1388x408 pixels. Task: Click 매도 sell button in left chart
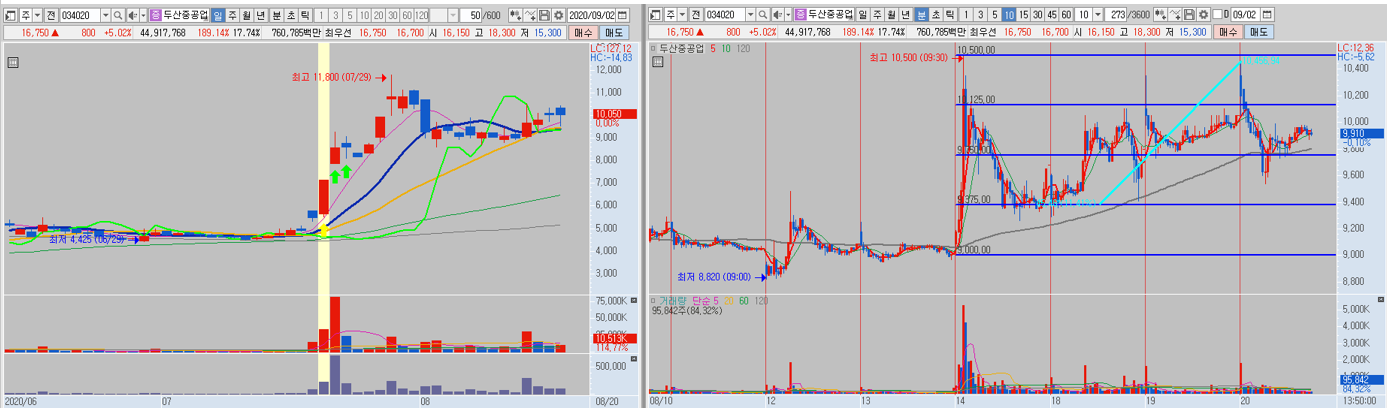[612, 32]
